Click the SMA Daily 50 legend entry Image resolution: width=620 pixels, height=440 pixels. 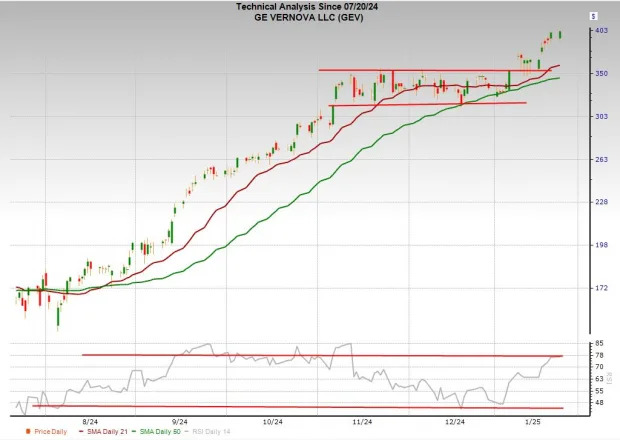156,431
